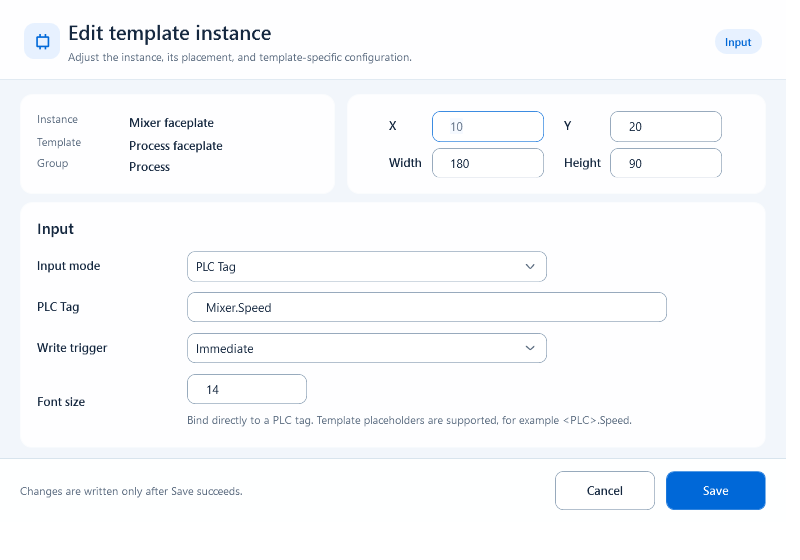Click the template instance chip icon
800x560 pixels.
coord(42,41)
